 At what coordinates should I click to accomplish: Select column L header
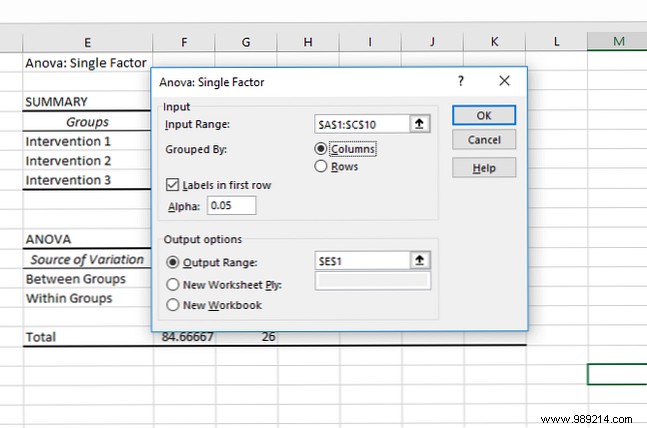pyautogui.click(x=557, y=42)
